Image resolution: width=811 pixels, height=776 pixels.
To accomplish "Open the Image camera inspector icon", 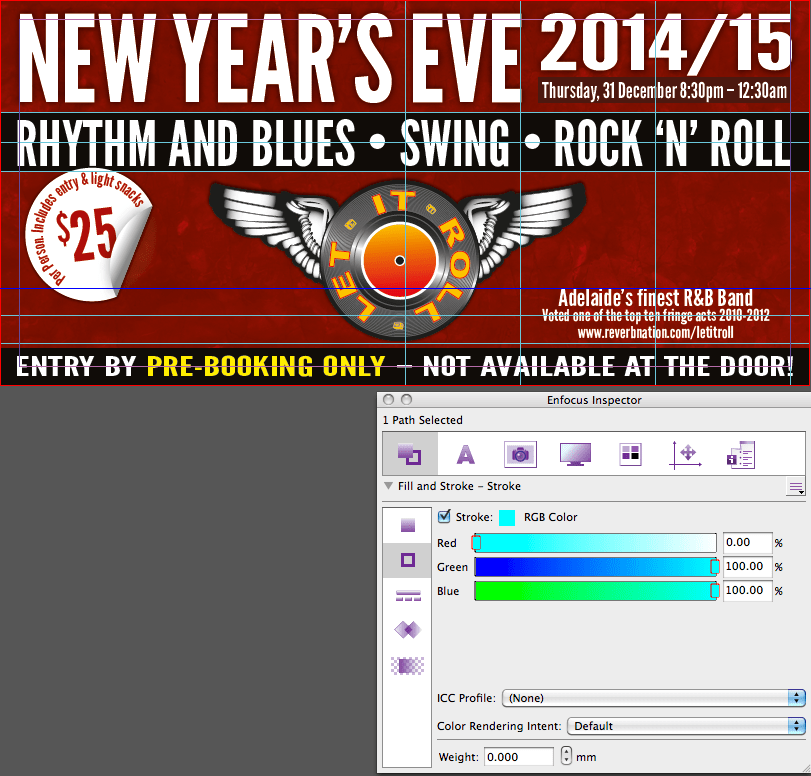I will tap(520, 455).
